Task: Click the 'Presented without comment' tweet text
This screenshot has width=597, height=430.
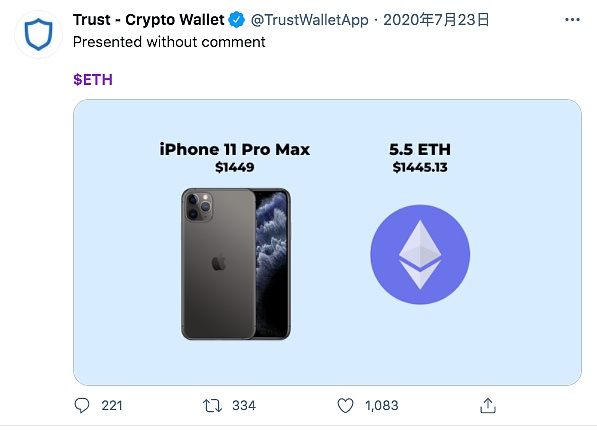Action: [169, 42]
